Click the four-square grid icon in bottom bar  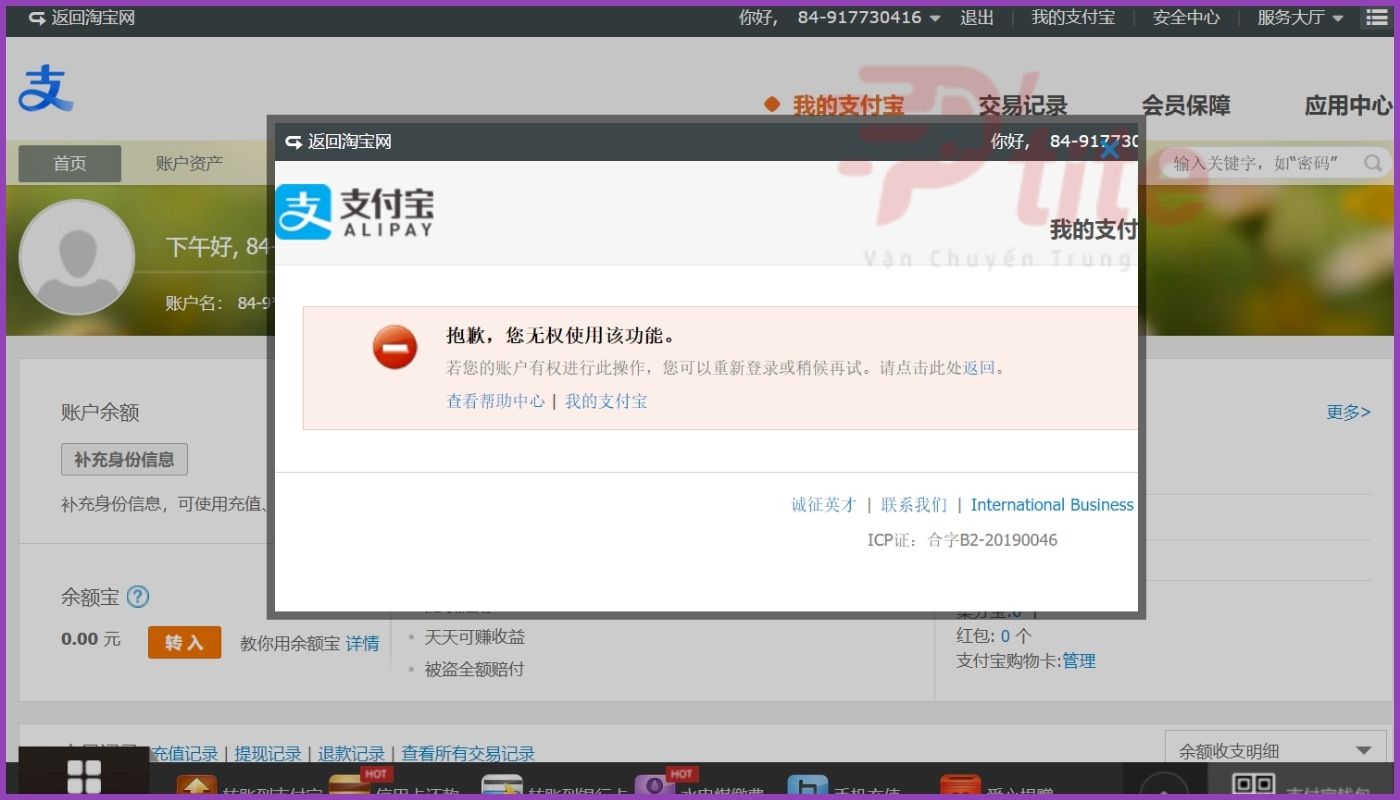[x=84, y=777]
